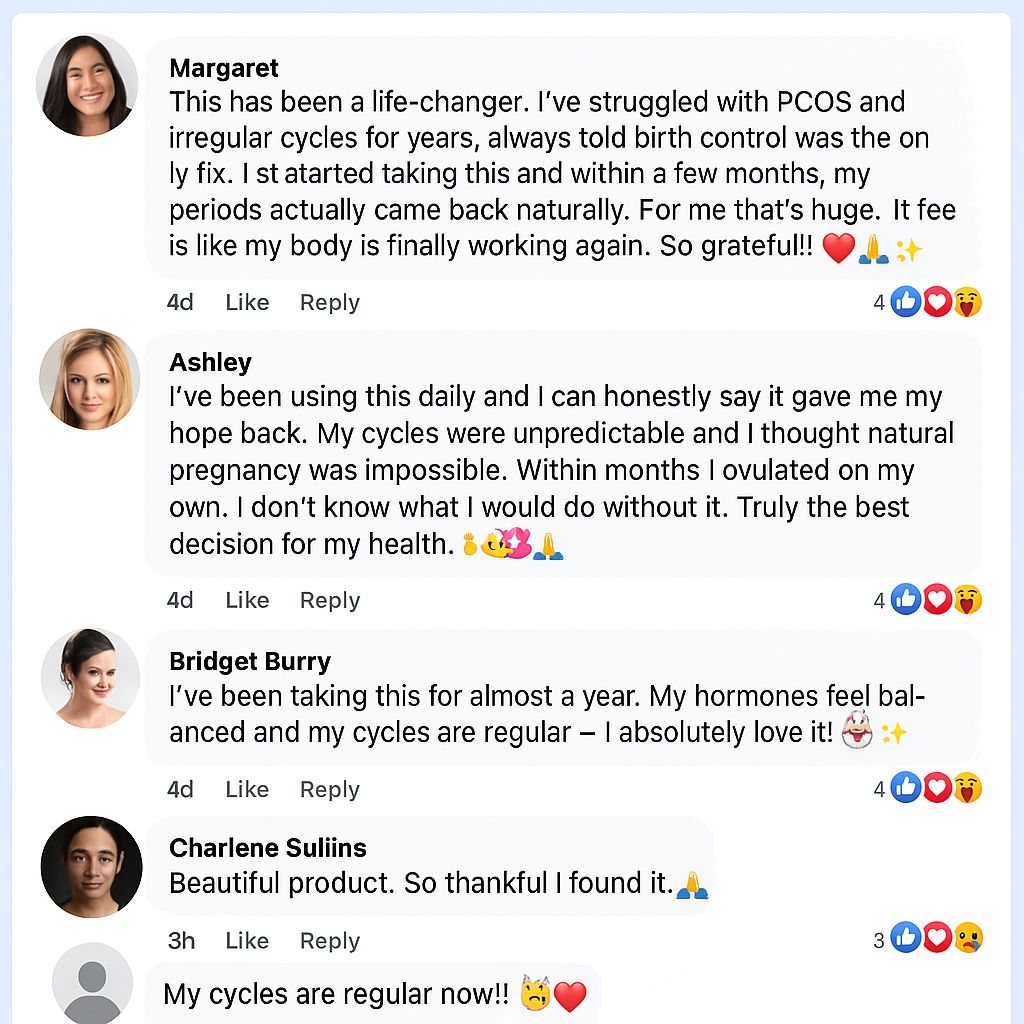Click the emoji face reaction on Margaret's comment

(x=967, y=301)
